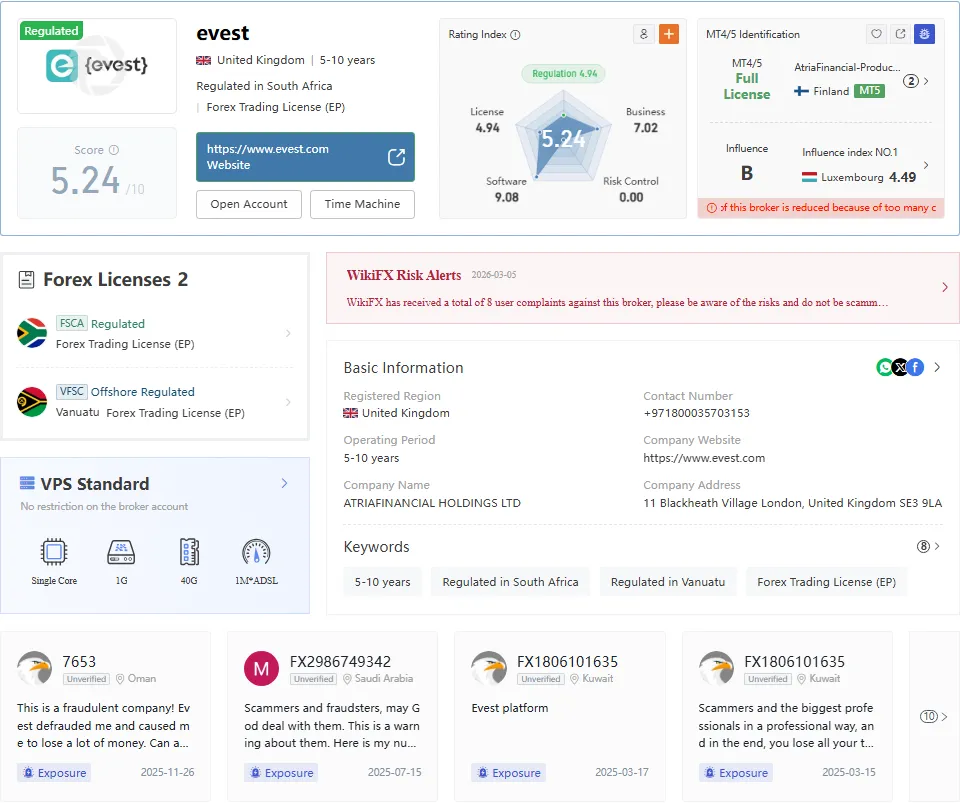Click the WhatsApp contact icon

[x=885, y=367]
